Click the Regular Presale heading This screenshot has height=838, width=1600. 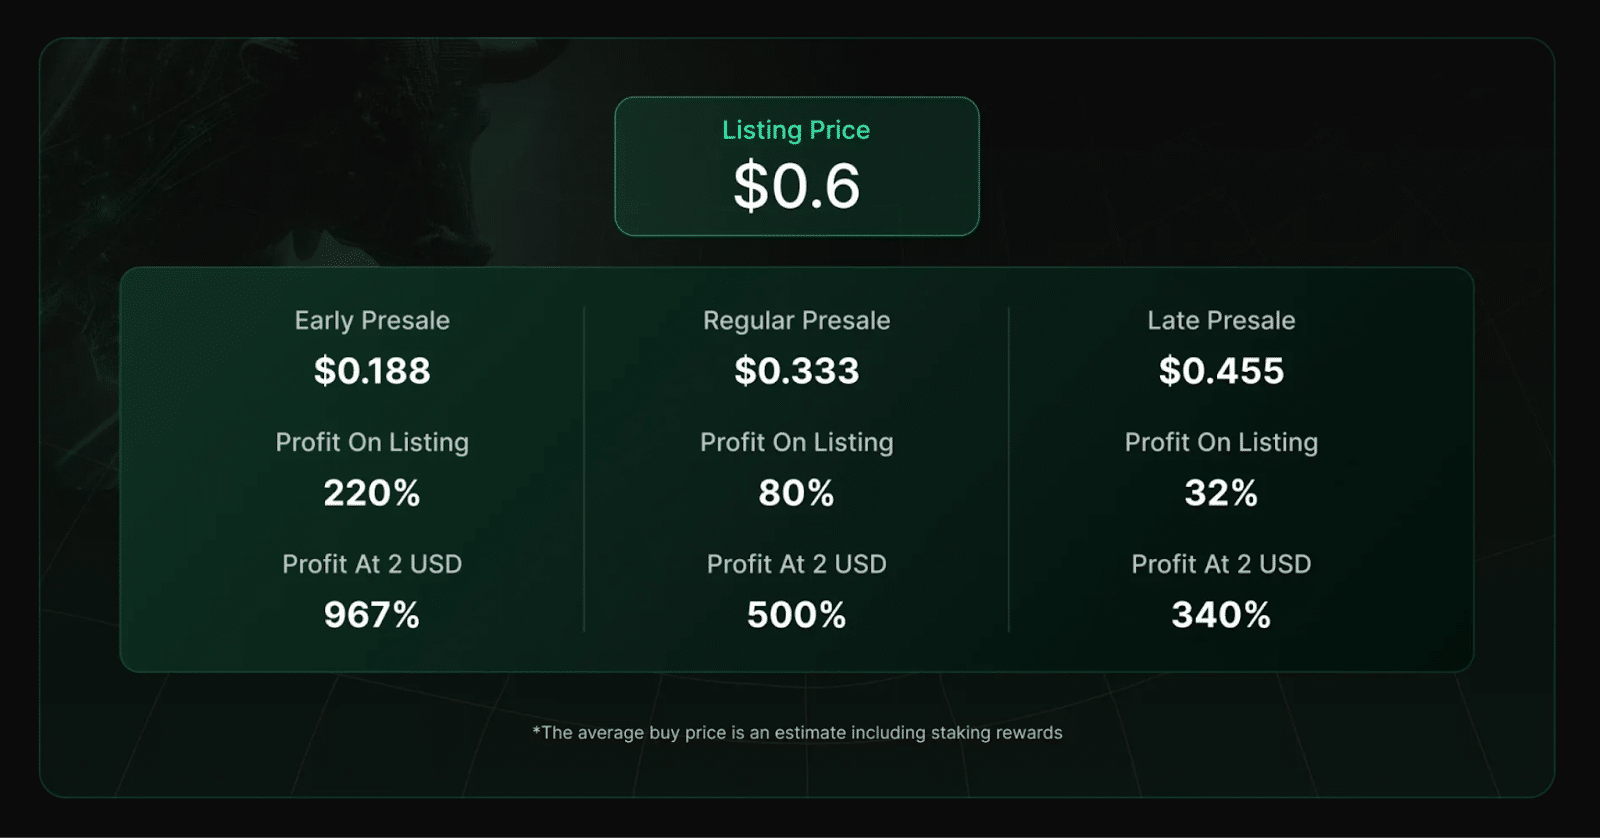[x=796, y=320]
